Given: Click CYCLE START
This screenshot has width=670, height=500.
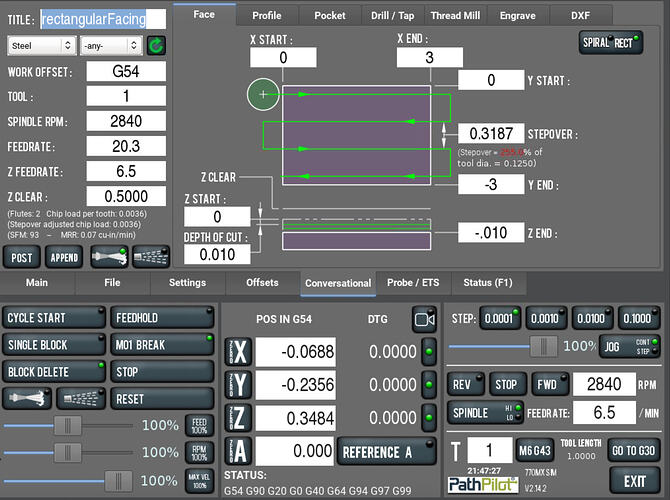Looking at the screenshot, I should coord(54,318).
